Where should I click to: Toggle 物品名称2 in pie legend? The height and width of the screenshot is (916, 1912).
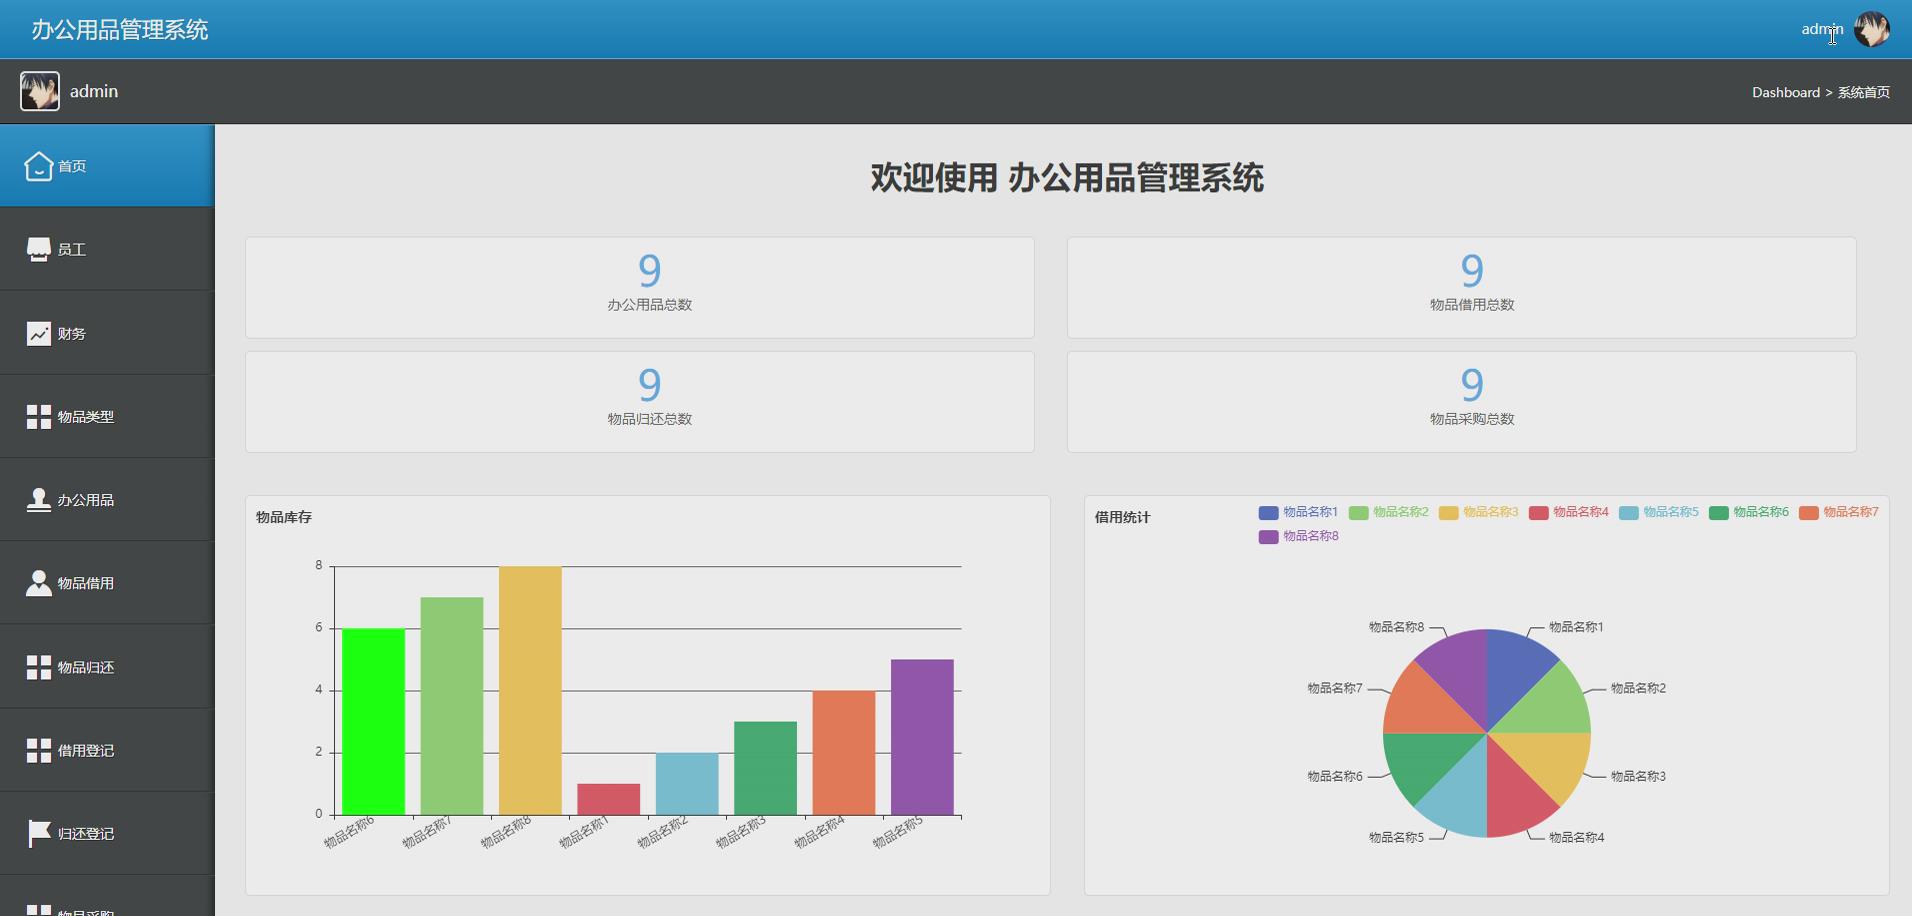click(1388, 512)
